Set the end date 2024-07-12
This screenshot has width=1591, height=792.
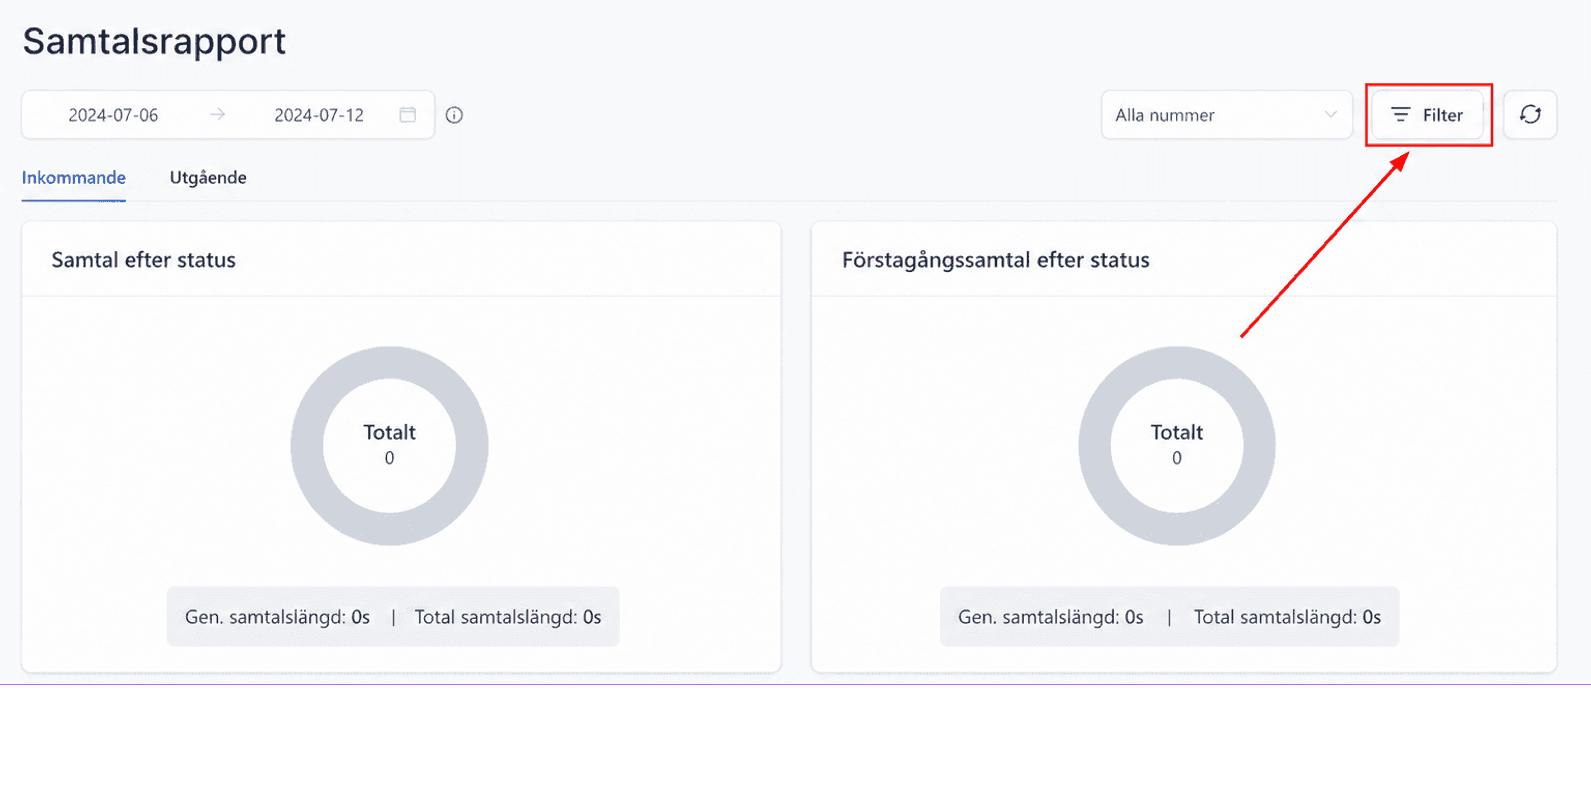(319, 115)
